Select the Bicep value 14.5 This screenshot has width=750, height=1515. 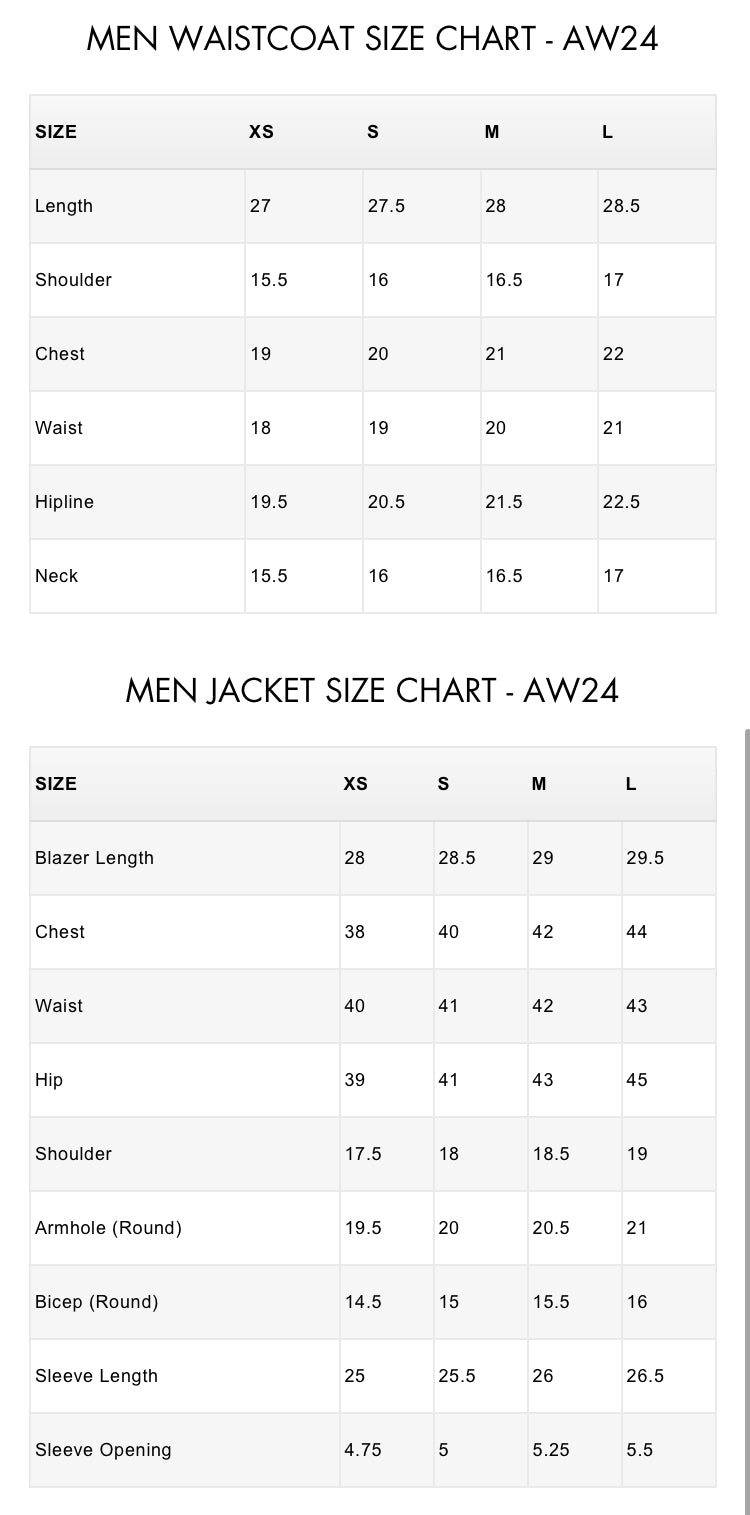363,1302
